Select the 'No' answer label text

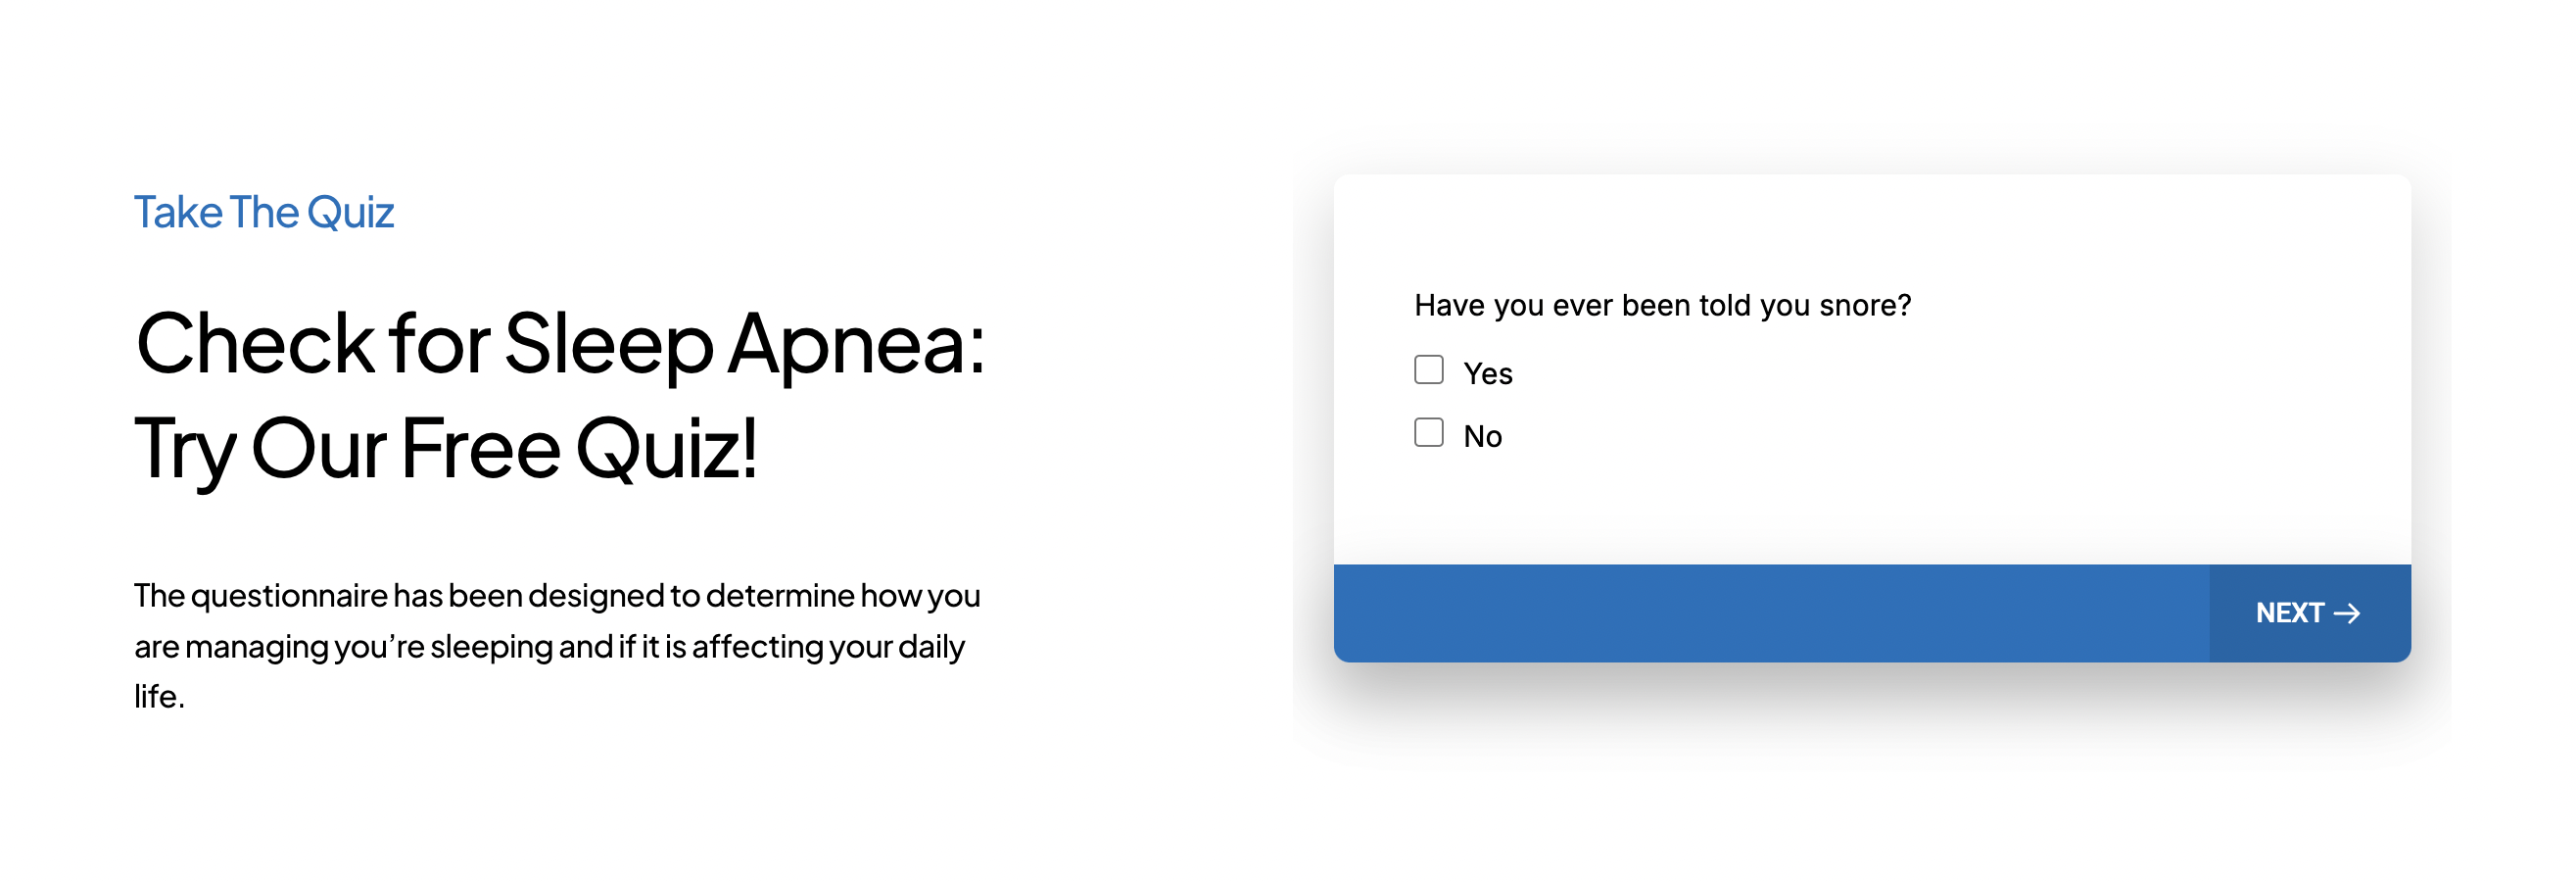[1482, 437]
